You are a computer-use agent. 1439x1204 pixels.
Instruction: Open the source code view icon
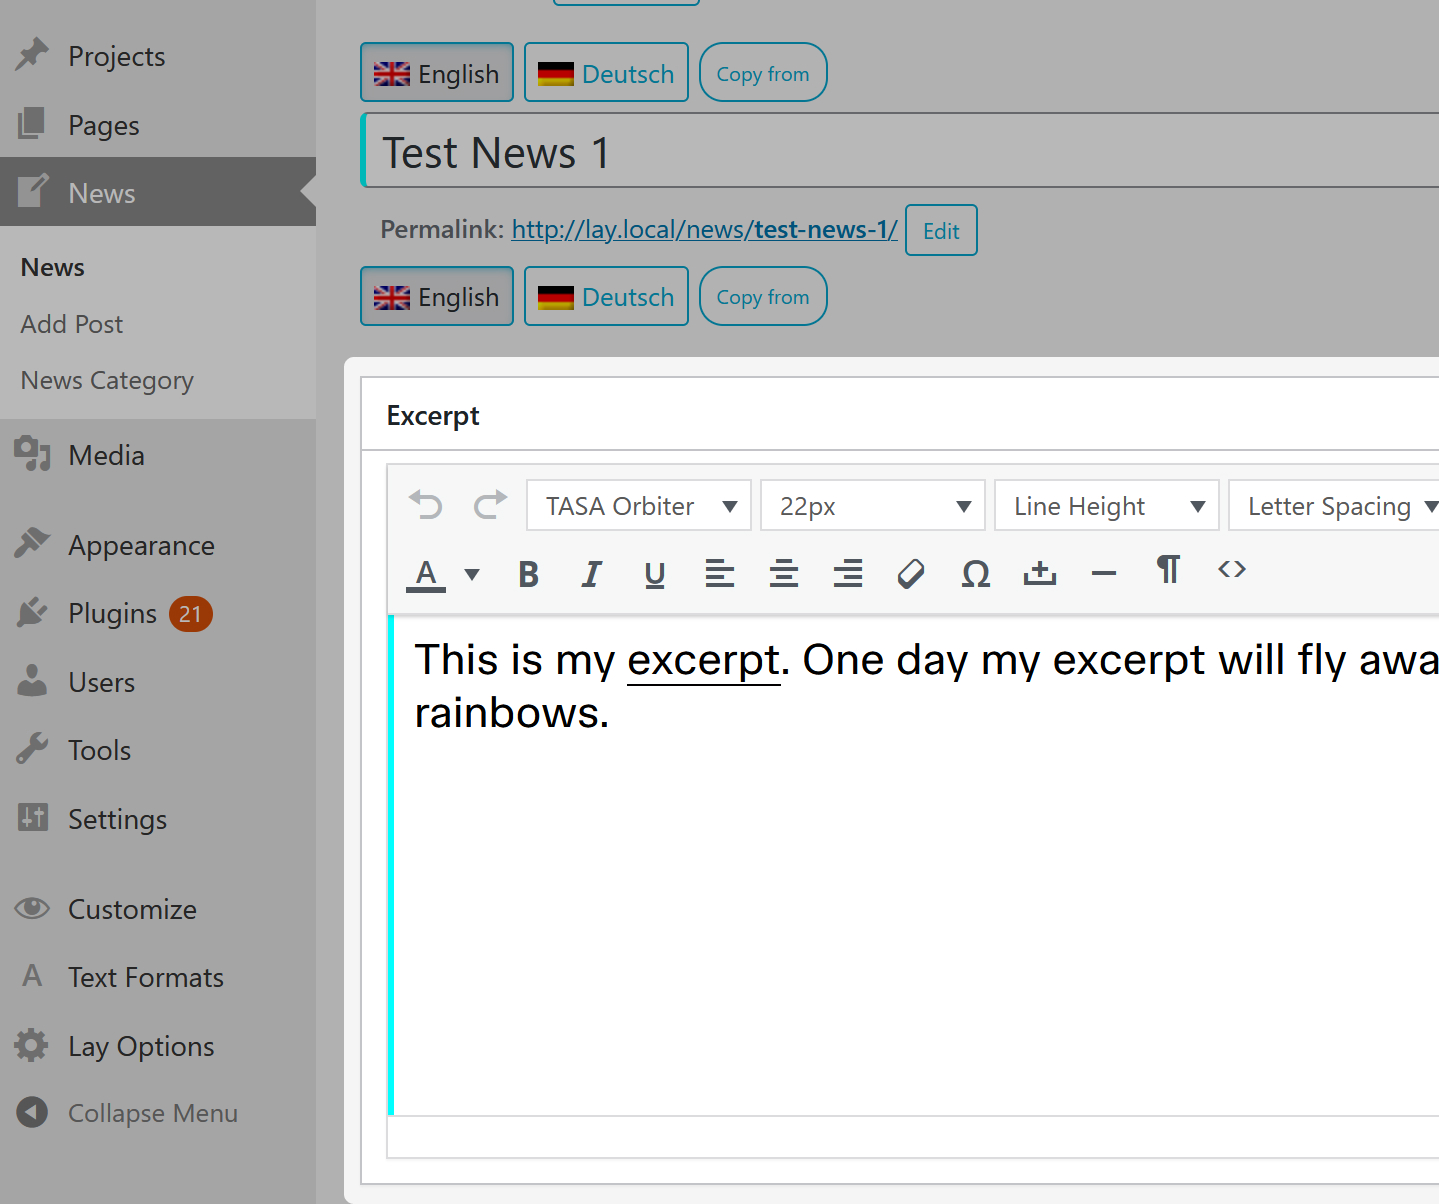click(1231, 570)
